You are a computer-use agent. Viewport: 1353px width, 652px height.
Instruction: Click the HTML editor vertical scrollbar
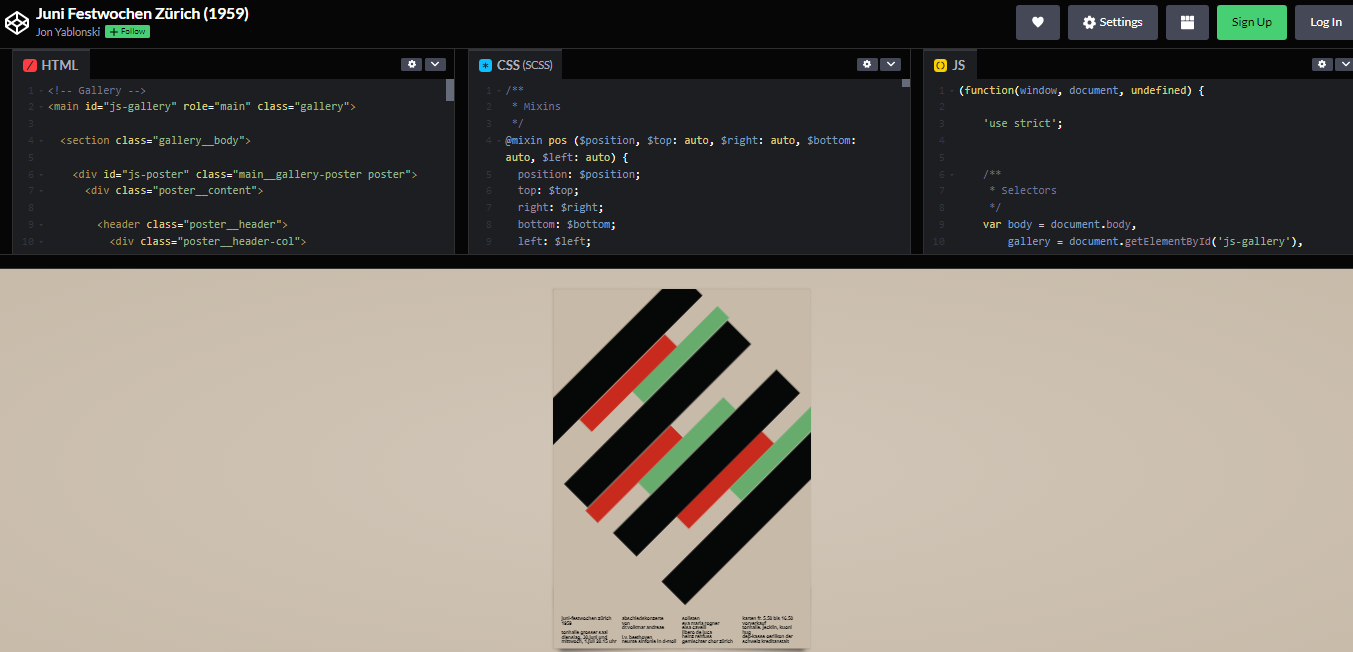(450, 91)
